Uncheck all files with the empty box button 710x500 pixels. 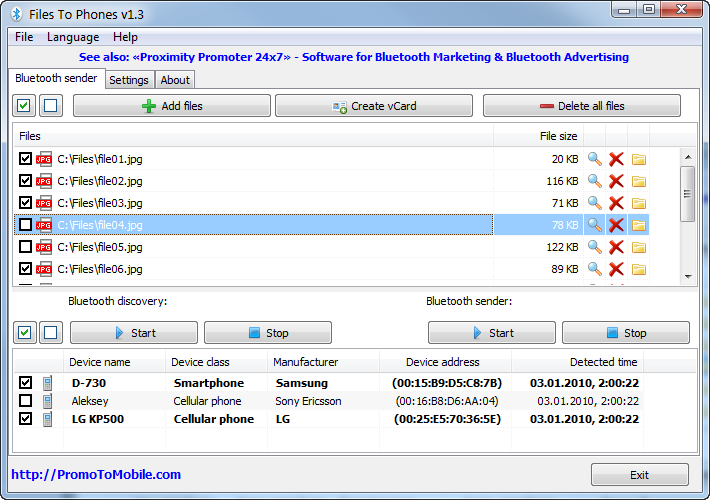pyautogui.click(x=51, y=106)
